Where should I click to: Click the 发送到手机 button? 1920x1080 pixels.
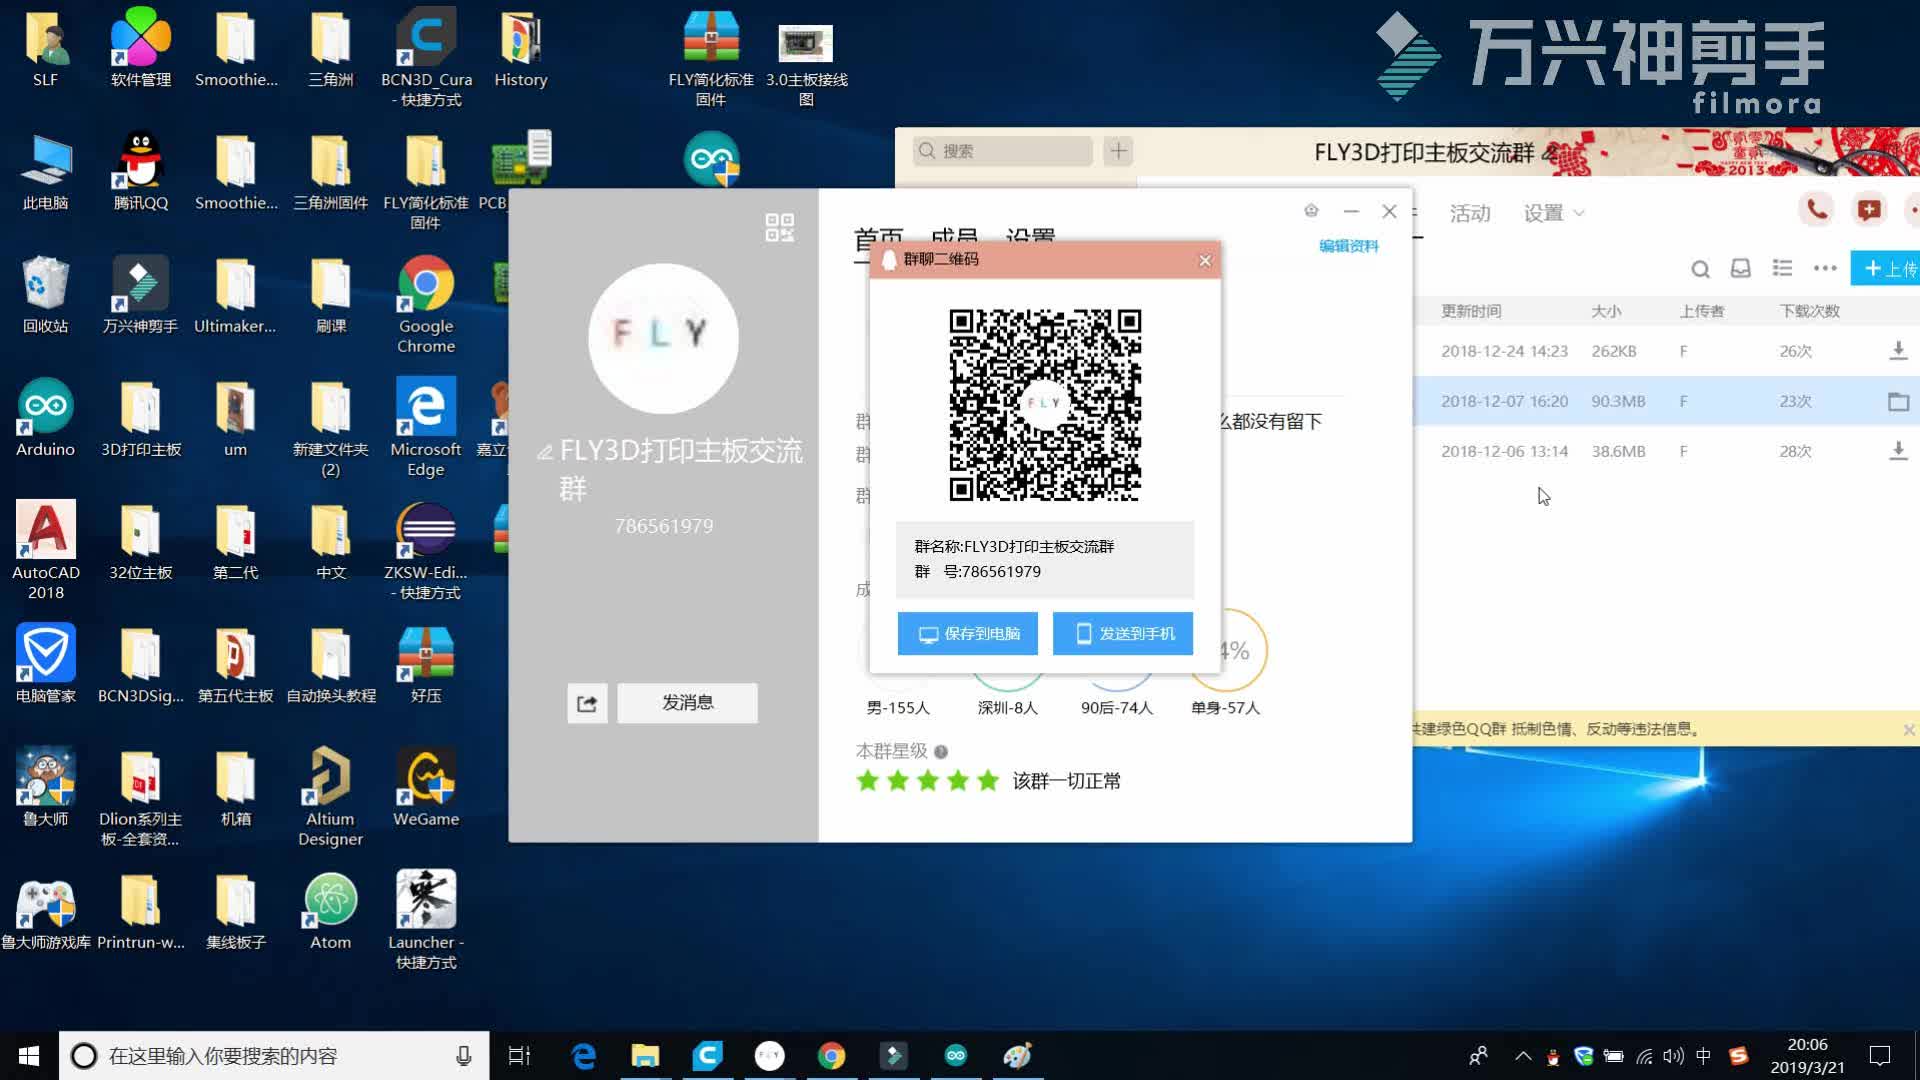pos(1122,633)
